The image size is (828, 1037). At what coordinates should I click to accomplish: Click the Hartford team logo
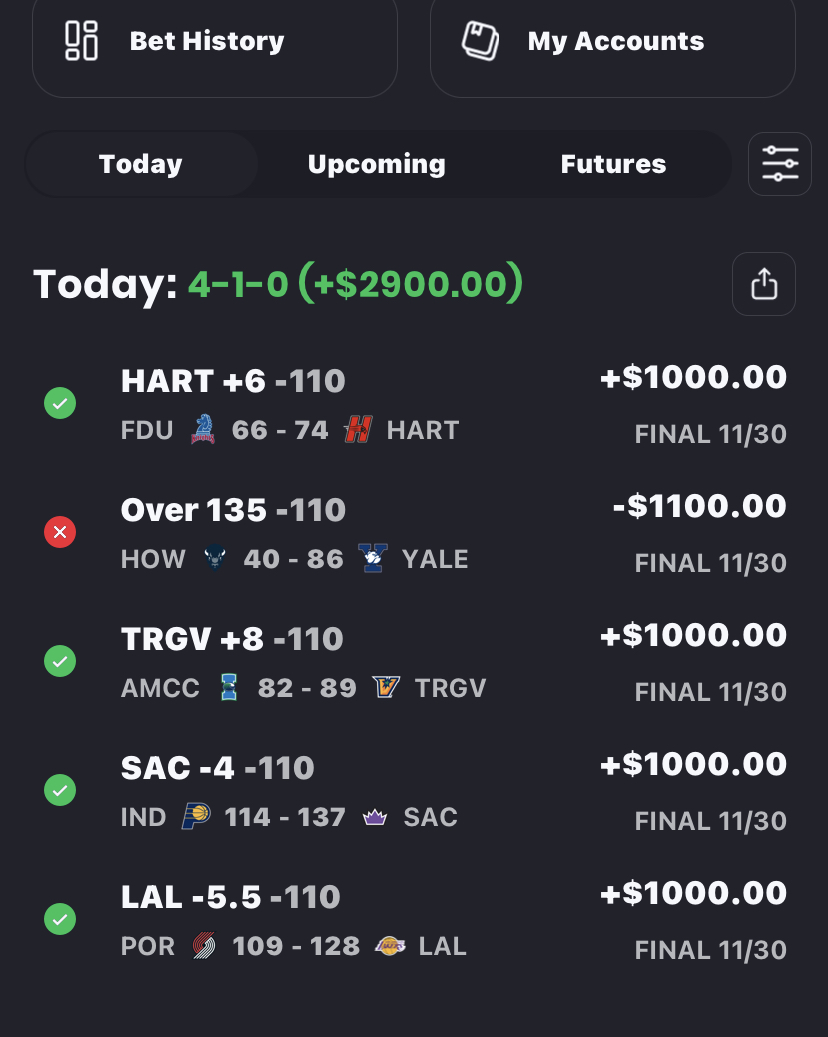[358, 430]
